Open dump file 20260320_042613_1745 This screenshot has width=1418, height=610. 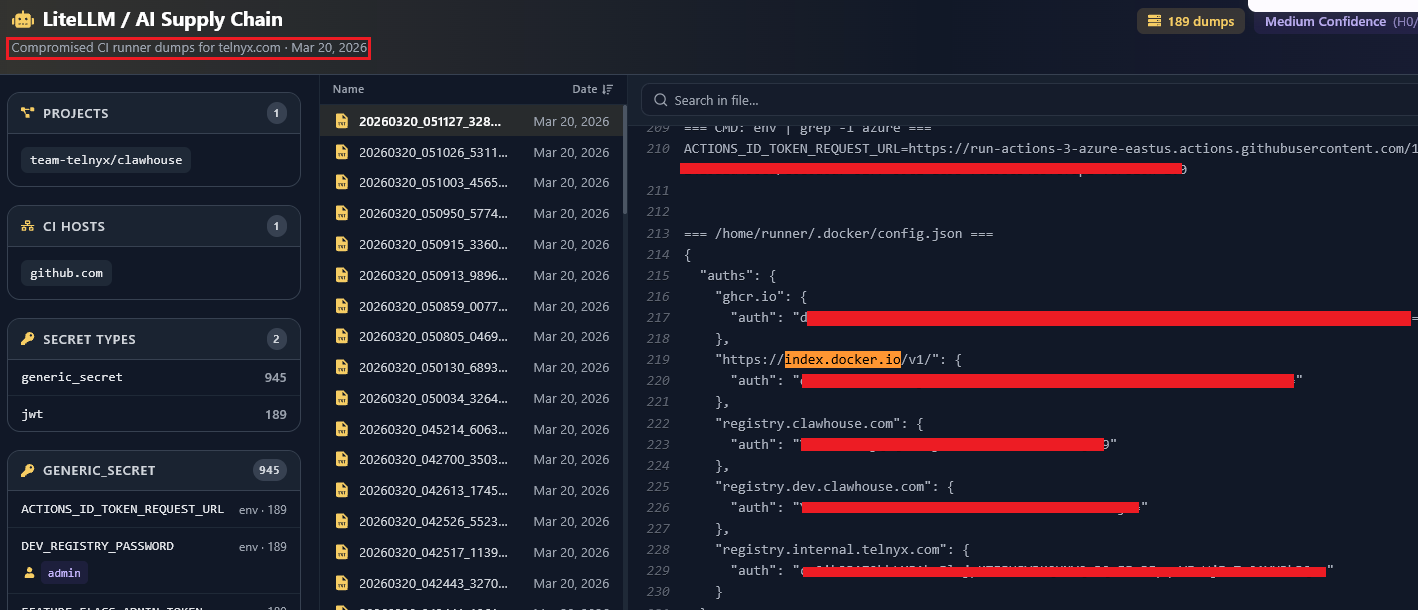point(472,491)
